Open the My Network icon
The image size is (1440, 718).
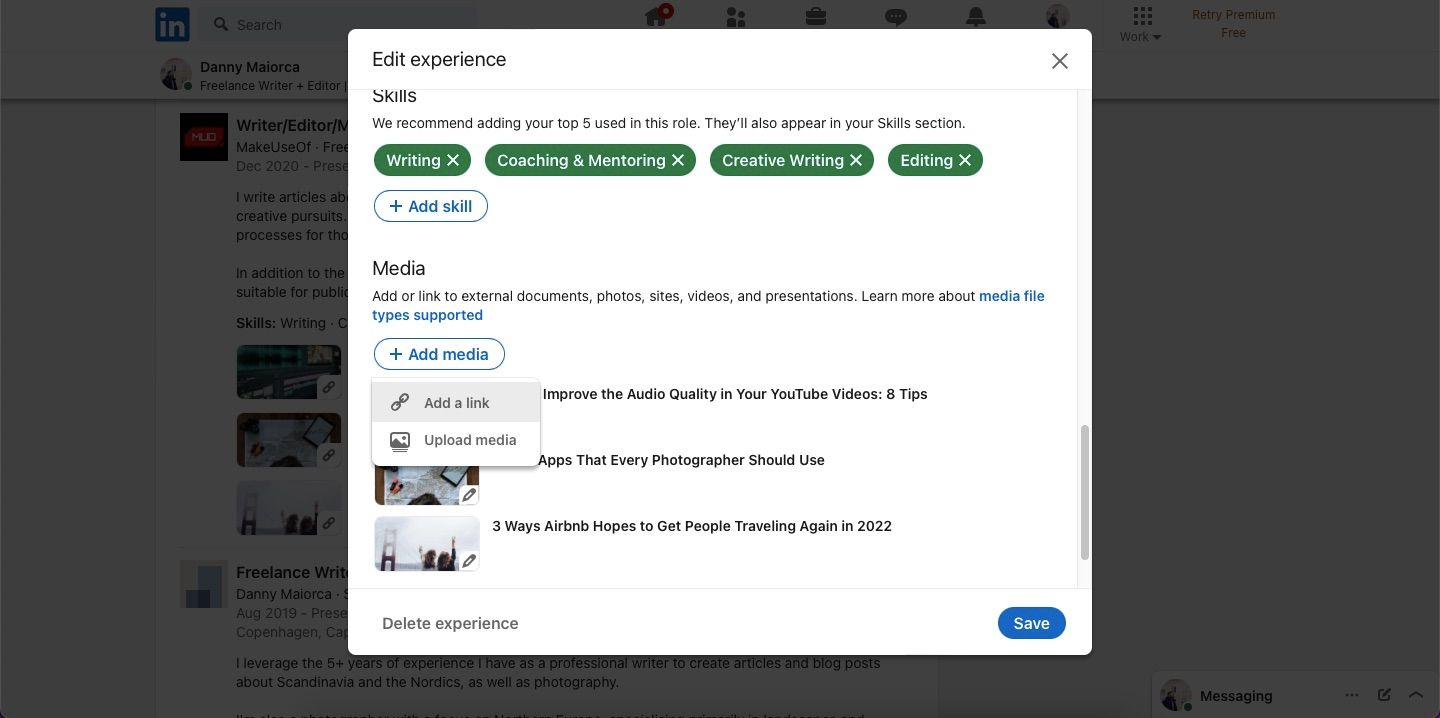(x=735, y=17)
